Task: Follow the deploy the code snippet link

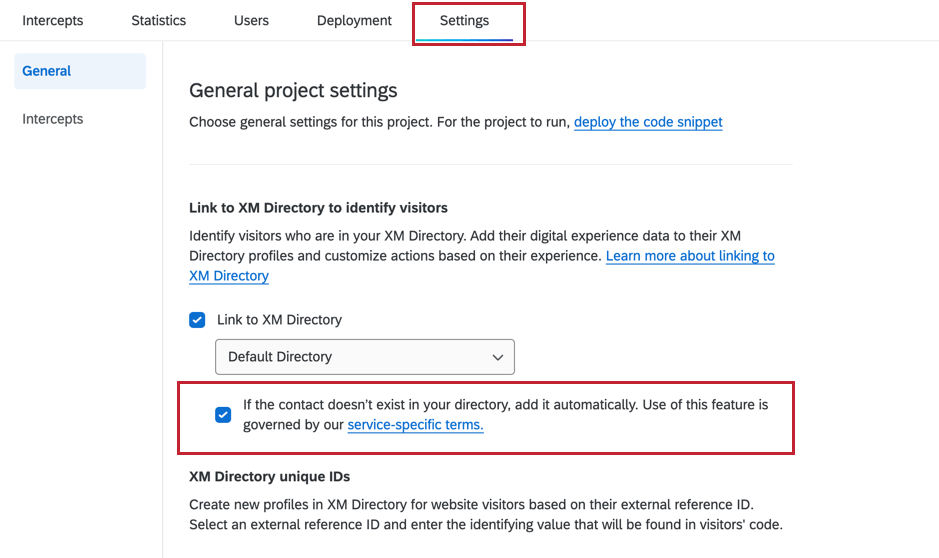Action: pos(648,122)
